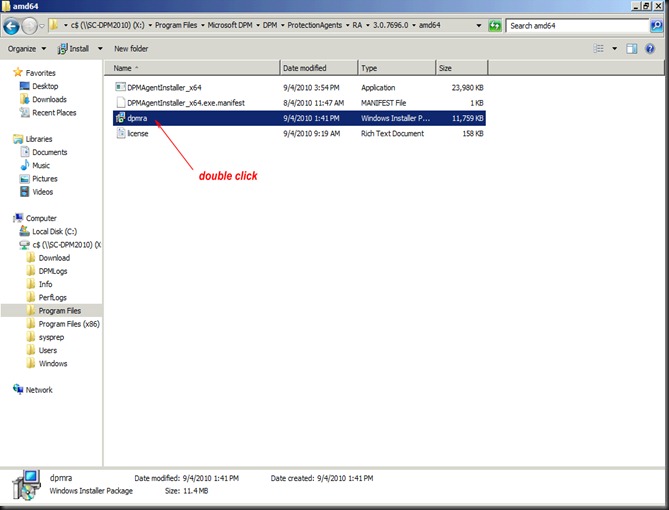Open the Videos library
669x510 pixels.
tap(43, 192)
